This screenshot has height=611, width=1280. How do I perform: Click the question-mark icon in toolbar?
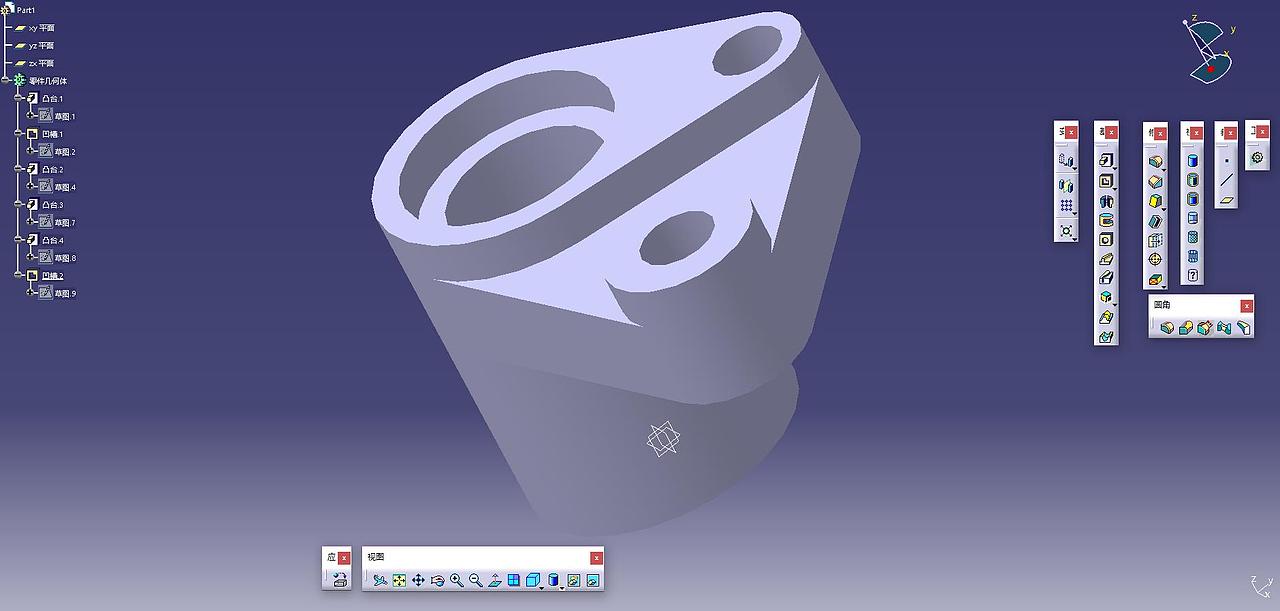[x=1192, y=275]
